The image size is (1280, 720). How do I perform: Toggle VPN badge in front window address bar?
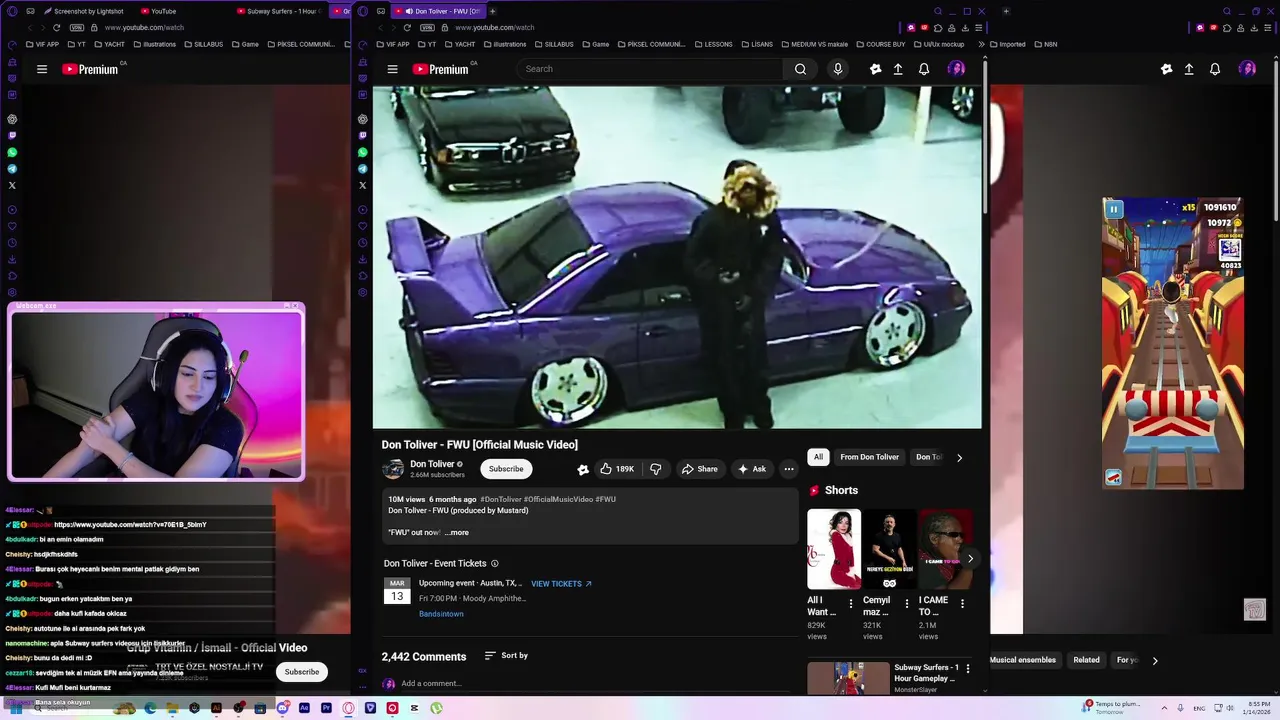point(427,27)
